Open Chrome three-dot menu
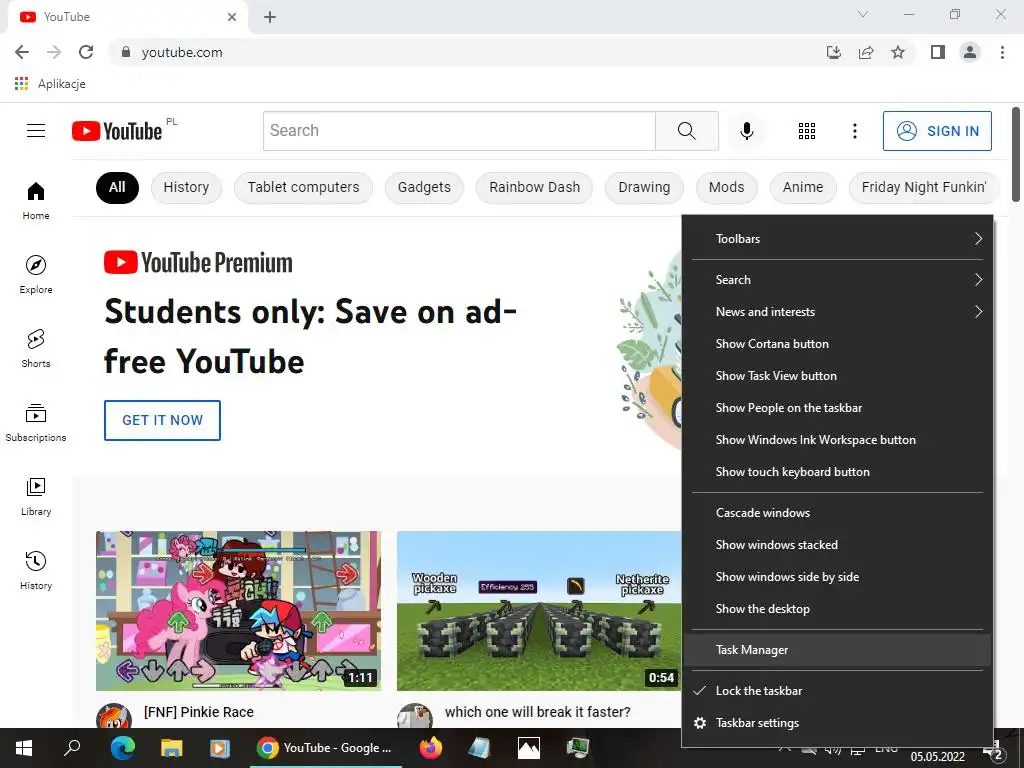The height and width of the screenshot is (768, 1024). pyautogui.click(x=1002, y=52)
